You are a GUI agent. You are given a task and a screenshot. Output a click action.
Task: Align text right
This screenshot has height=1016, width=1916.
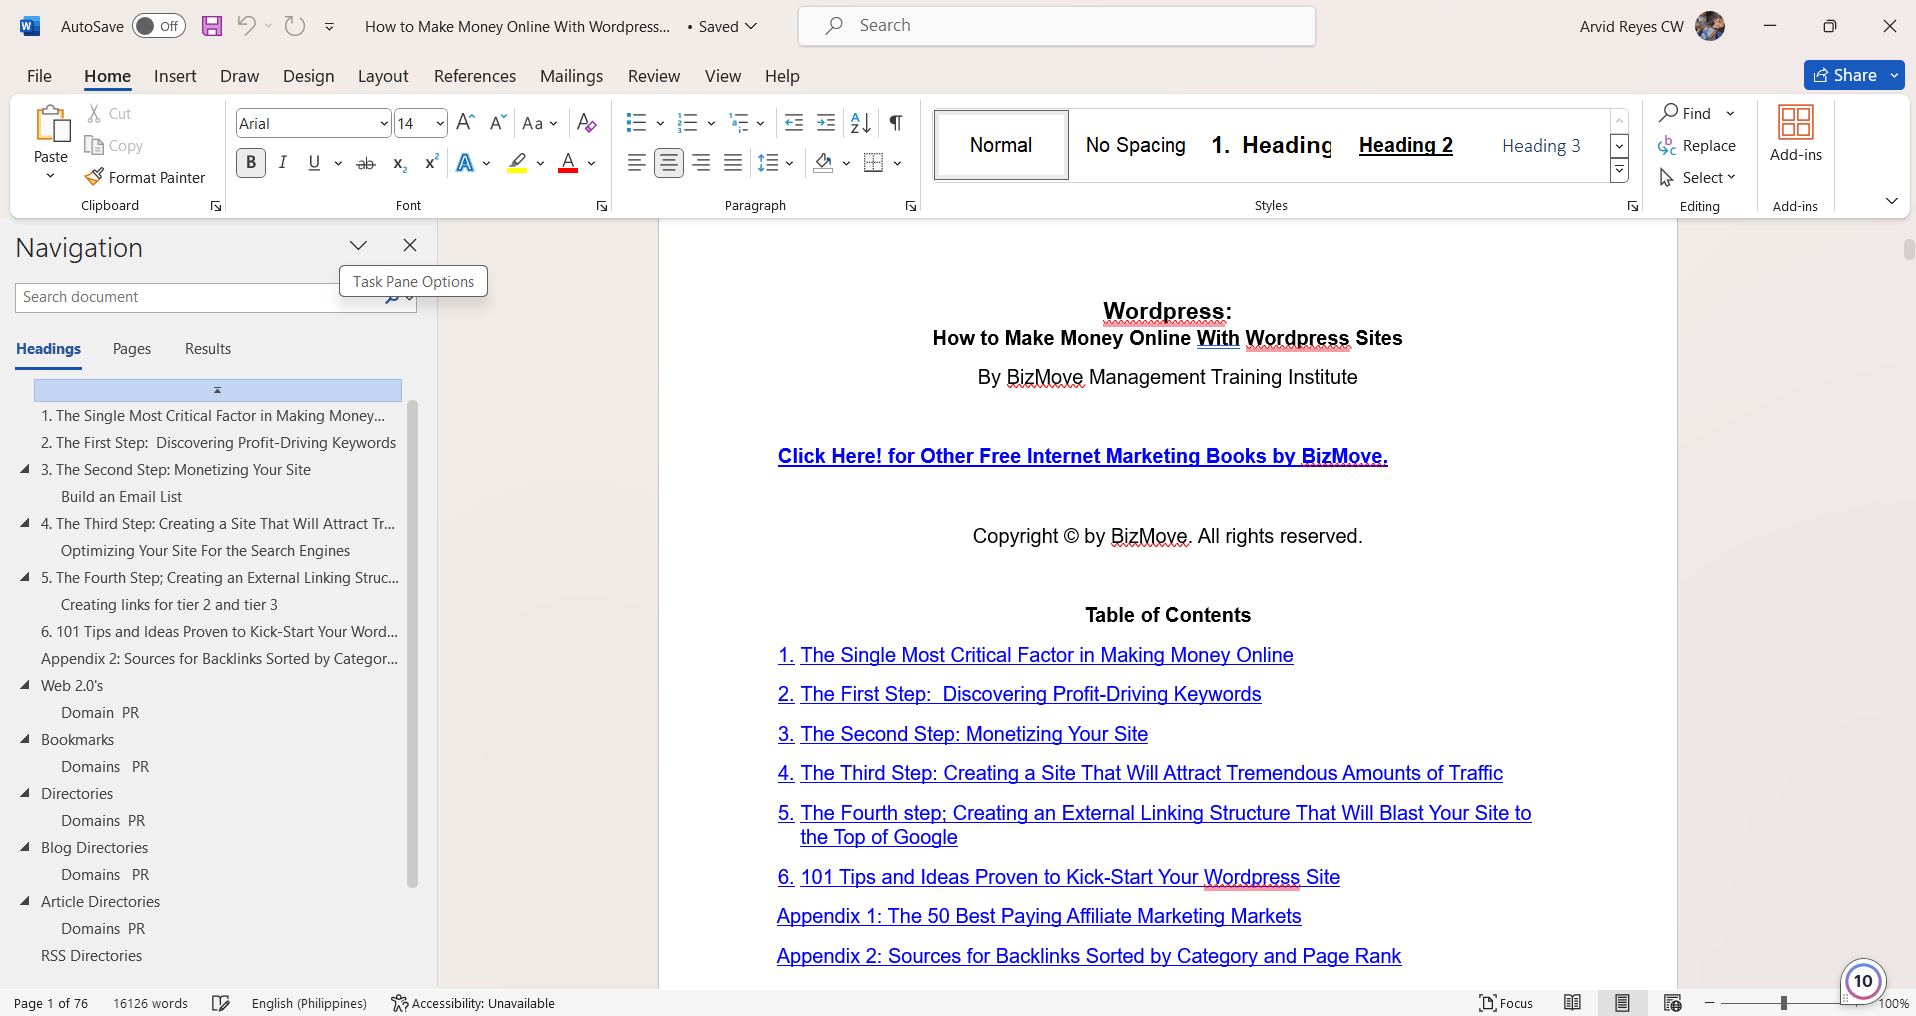click(x=701, y=163)
